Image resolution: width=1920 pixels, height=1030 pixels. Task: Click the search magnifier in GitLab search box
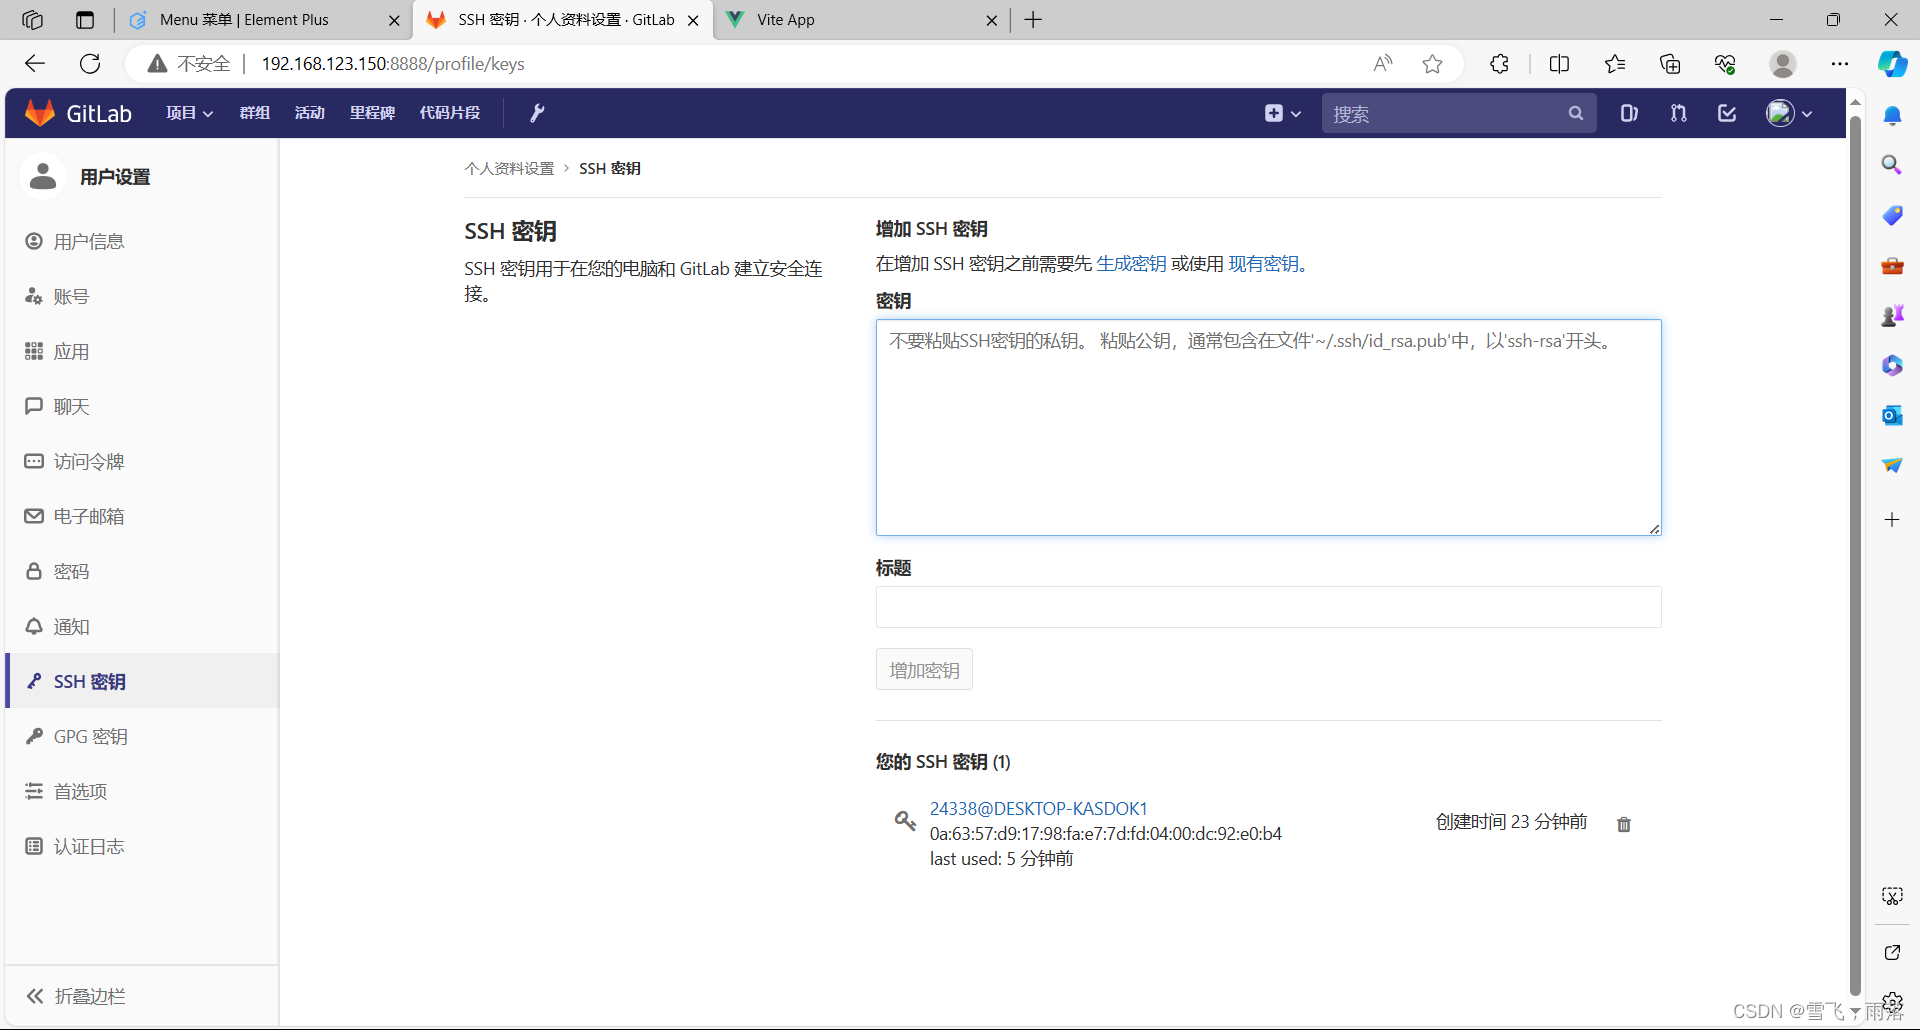tap(1575, 113)
